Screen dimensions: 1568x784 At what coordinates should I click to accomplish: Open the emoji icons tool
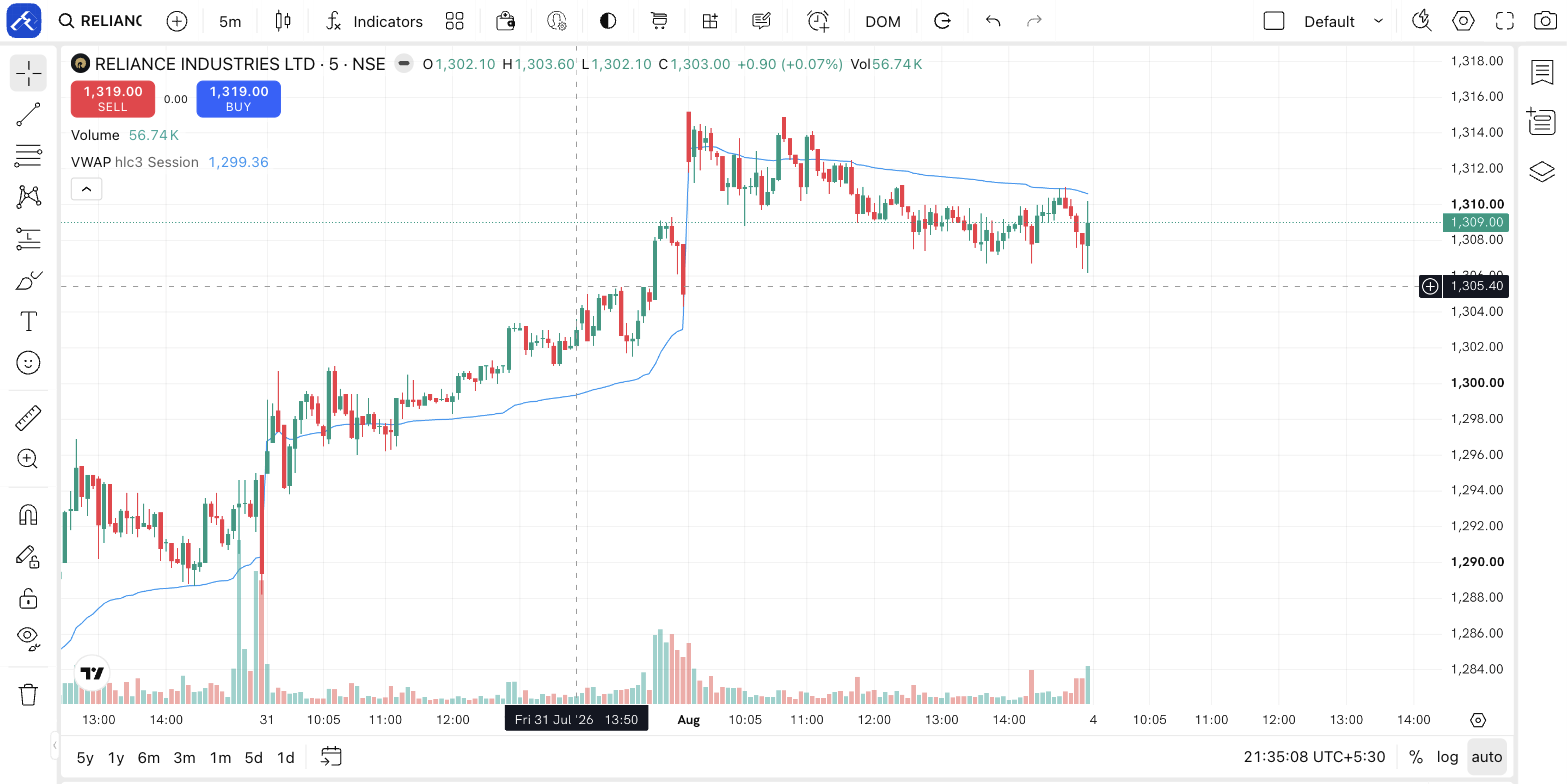(29, 362)
